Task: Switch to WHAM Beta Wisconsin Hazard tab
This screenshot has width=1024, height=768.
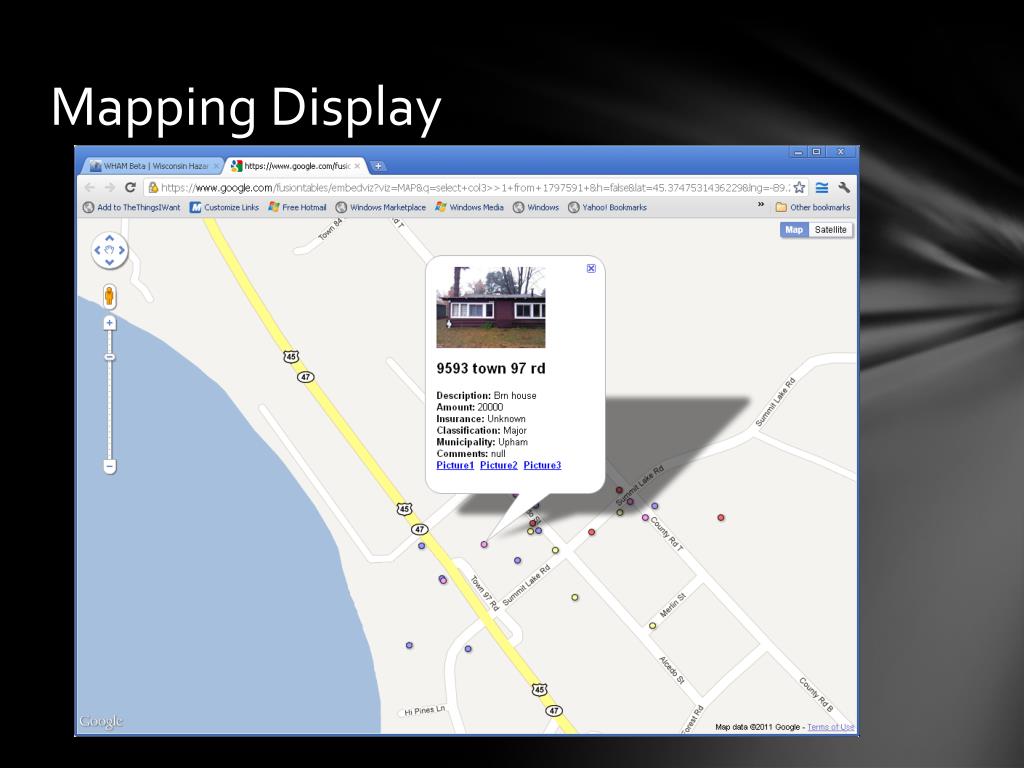Action: [155, 166]
